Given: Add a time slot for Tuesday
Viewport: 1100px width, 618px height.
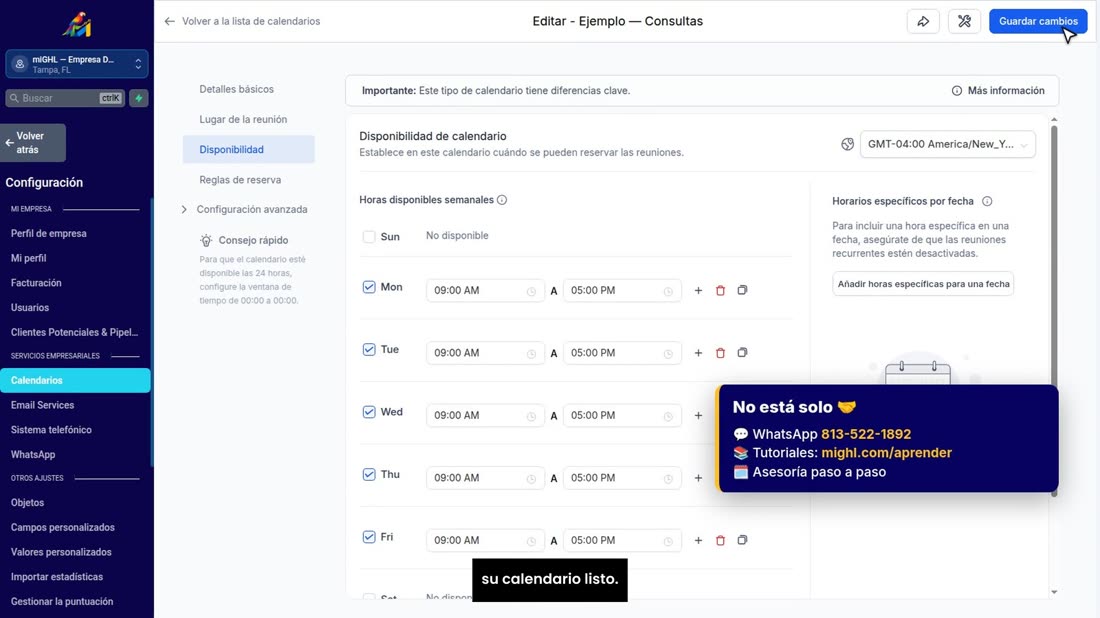Looking at the screenshot, I should [698, 353].
